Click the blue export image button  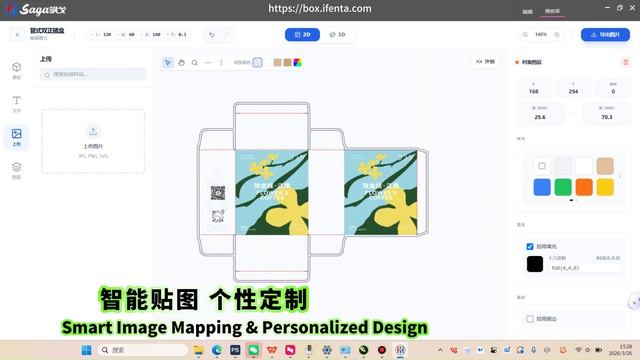(605, 35)
